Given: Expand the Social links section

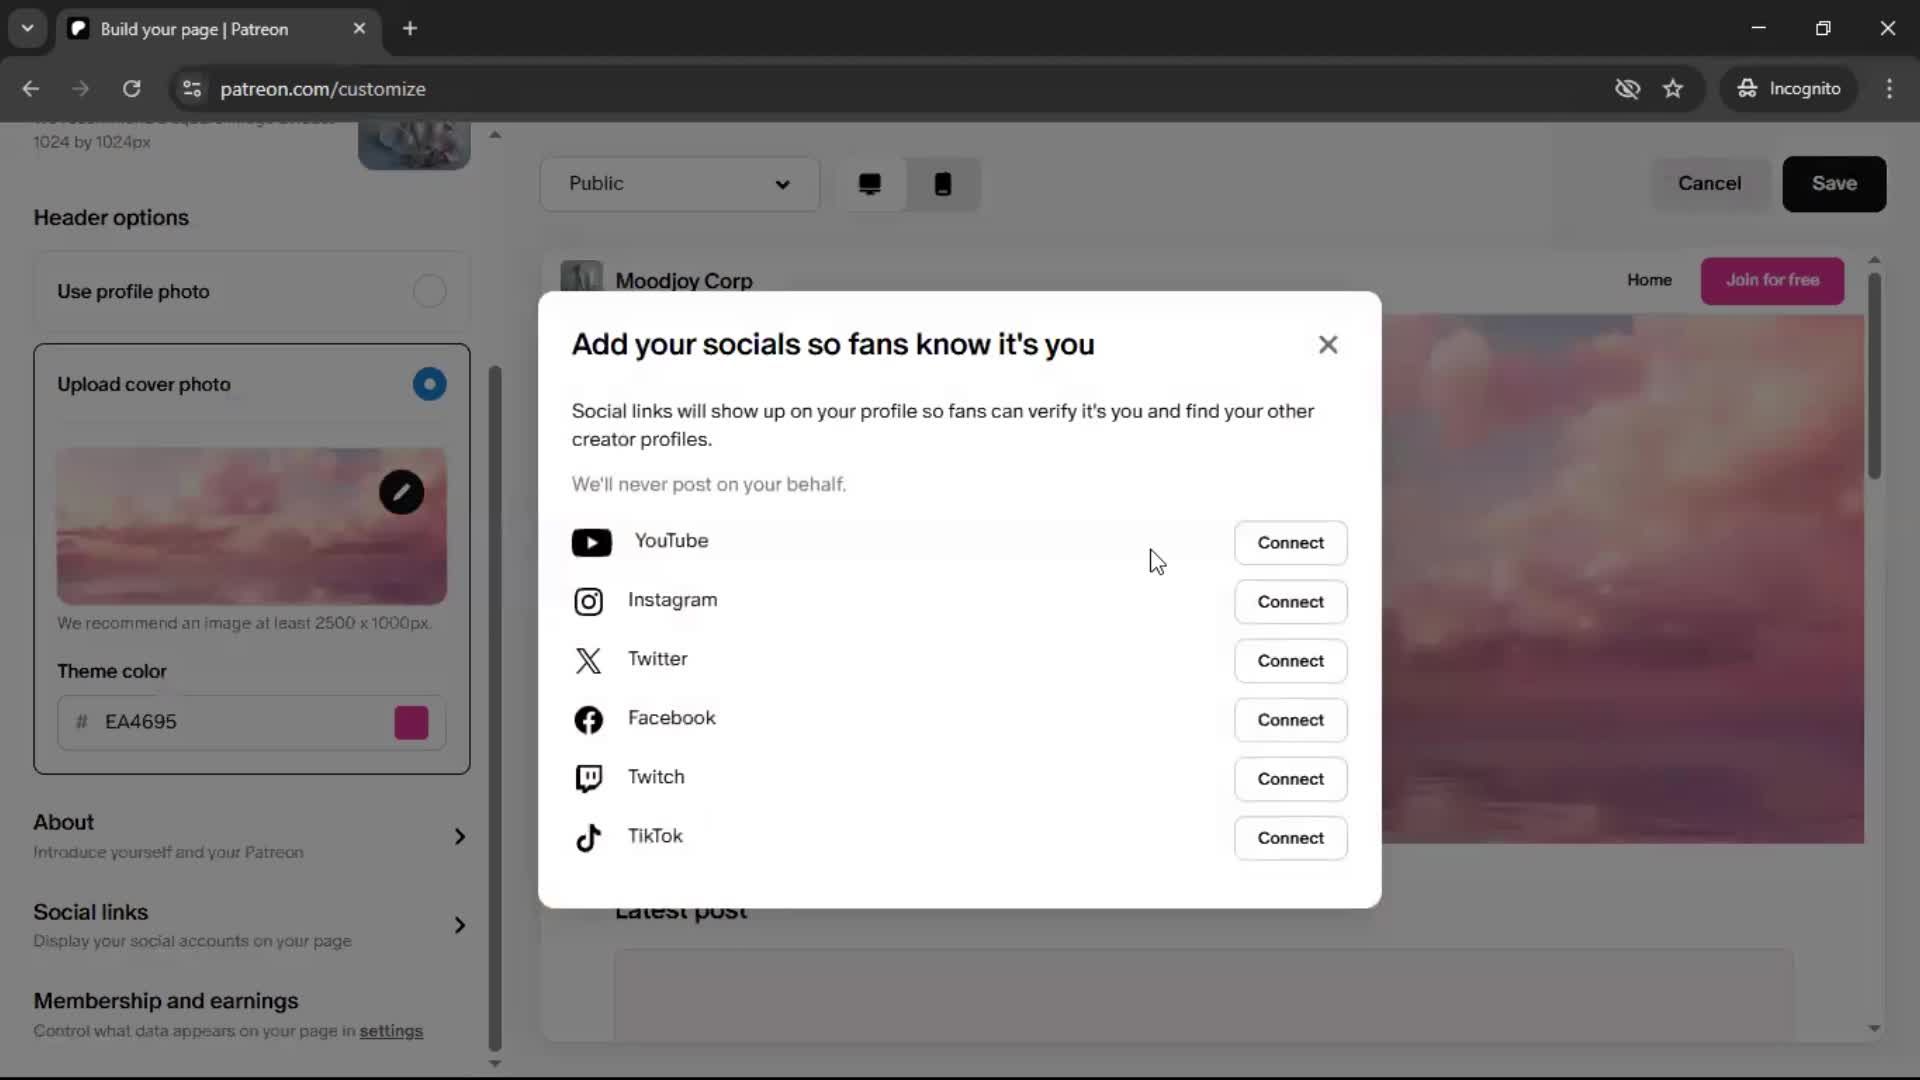Looking at the screenshot, I should coord(251,925).
